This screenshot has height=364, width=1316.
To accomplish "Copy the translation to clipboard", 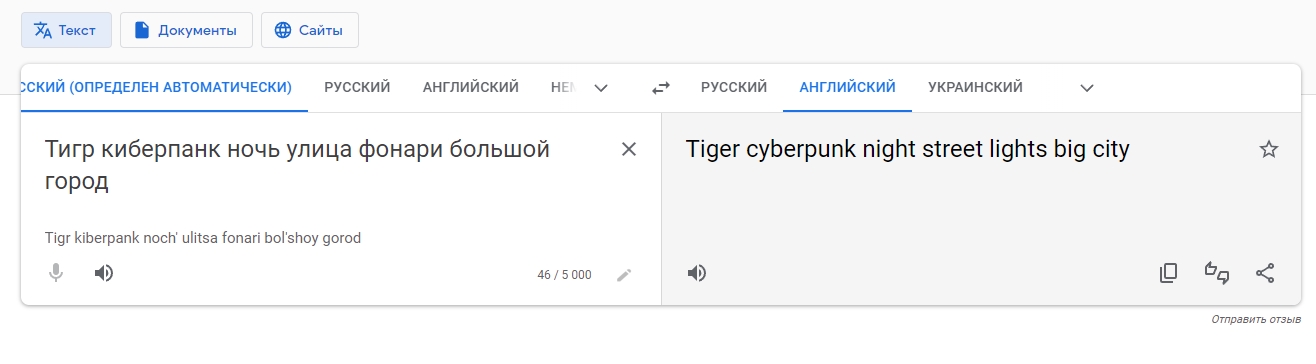I will [1168, 273].
